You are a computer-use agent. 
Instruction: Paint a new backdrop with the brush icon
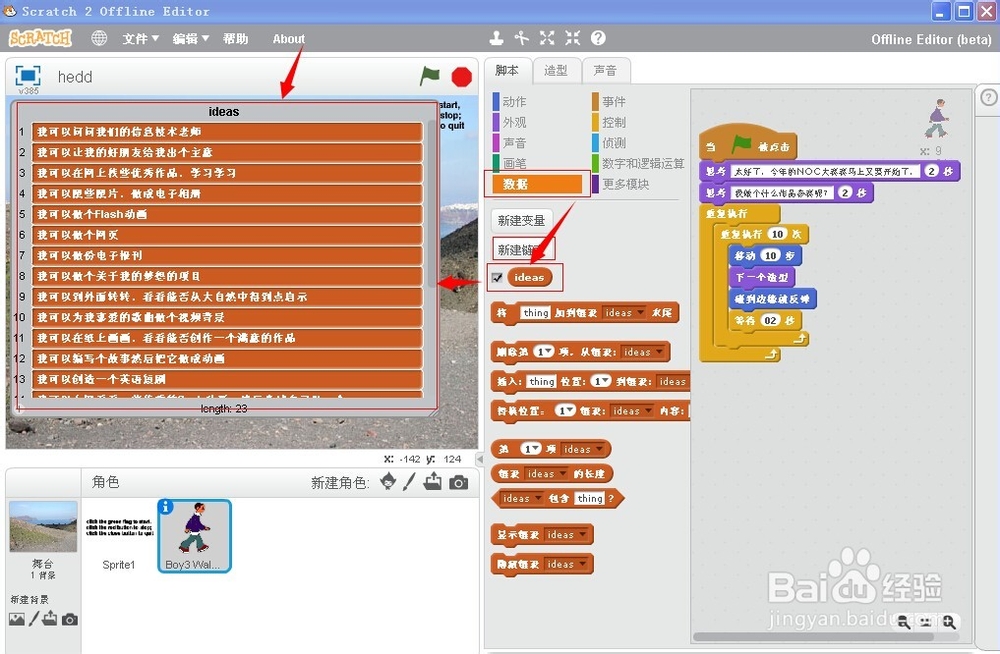35,619
